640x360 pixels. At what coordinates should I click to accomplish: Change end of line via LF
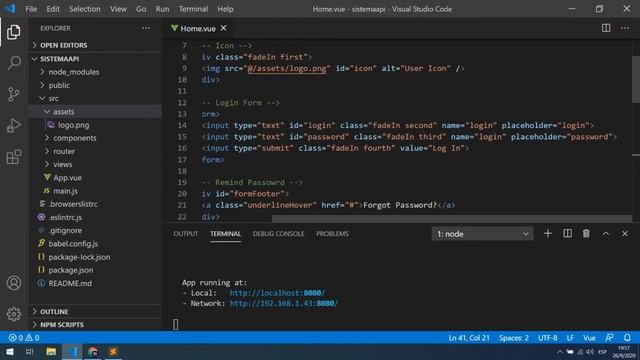pos(570,338)
